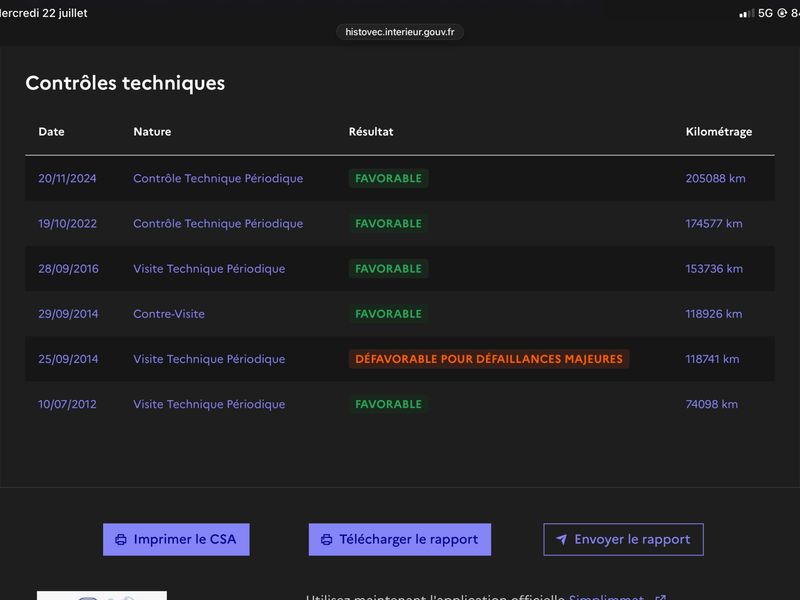This screenshot has height=600, width=800.
Task: Select mileage 205088 km
Action: pos(715,179)
